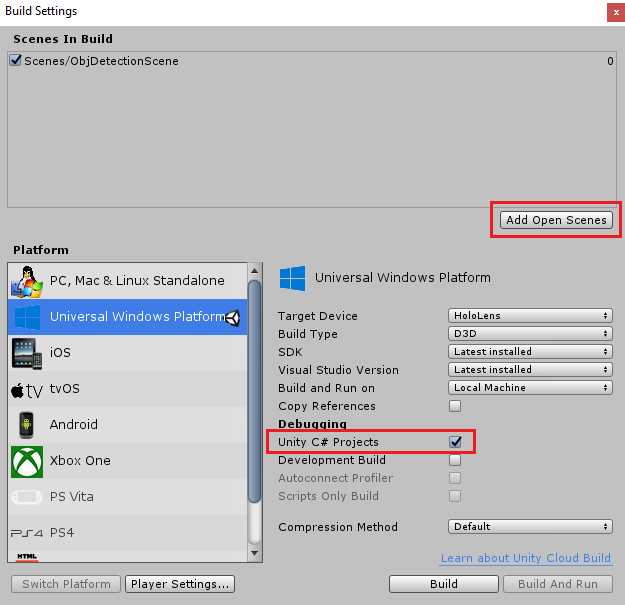Click the HTML platform icon at list bottom

click(x=27, y=557)
